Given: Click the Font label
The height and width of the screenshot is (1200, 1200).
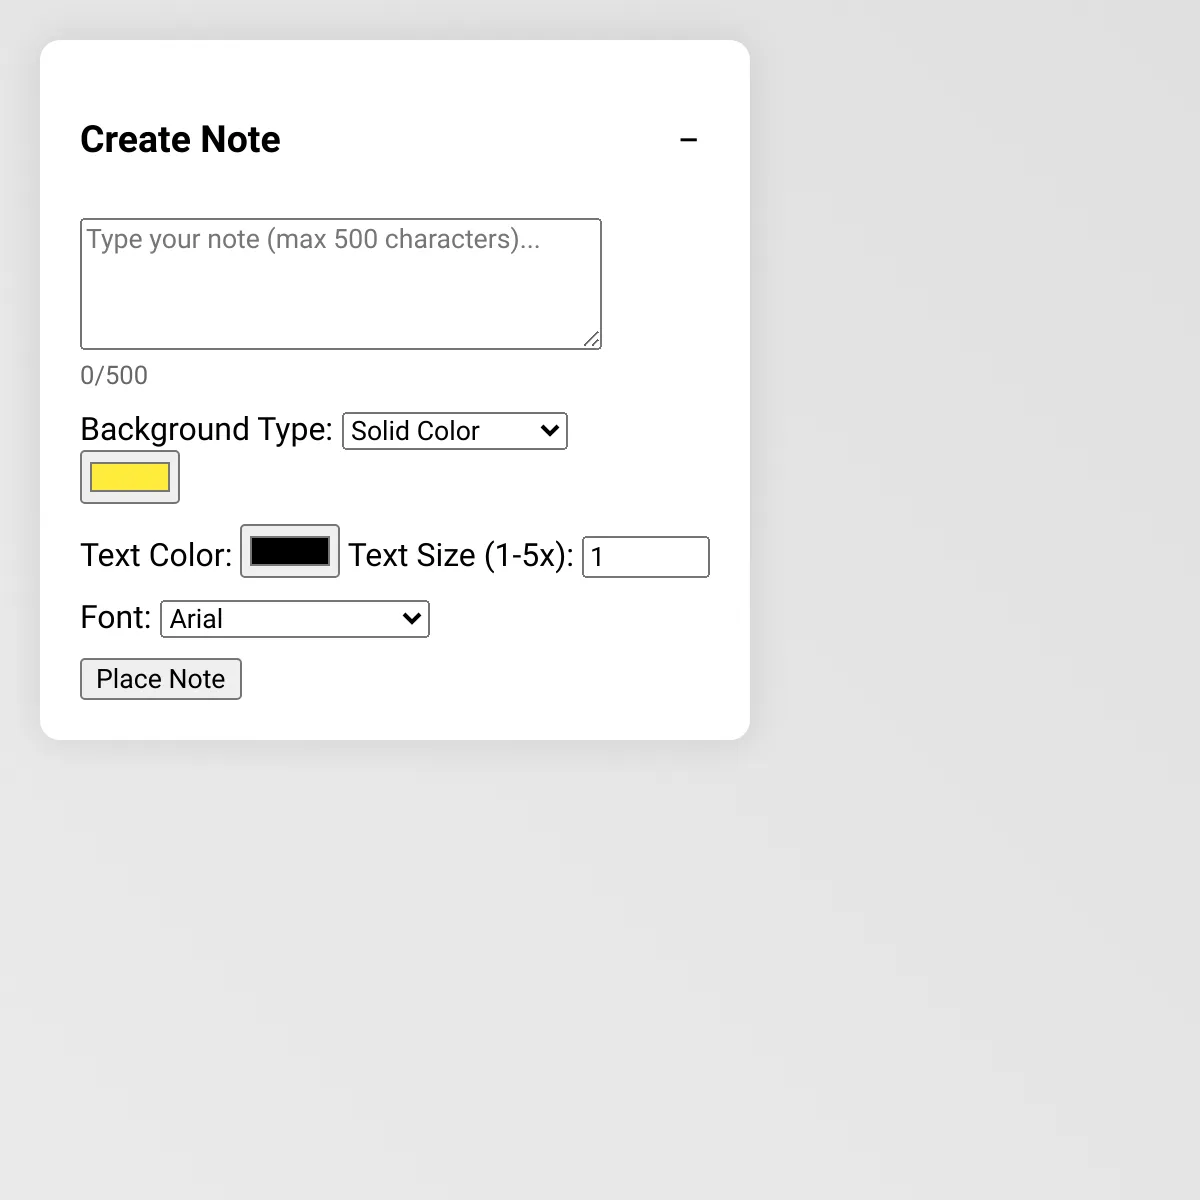Looking at the screenshot, I should click(x=115, y=618).
